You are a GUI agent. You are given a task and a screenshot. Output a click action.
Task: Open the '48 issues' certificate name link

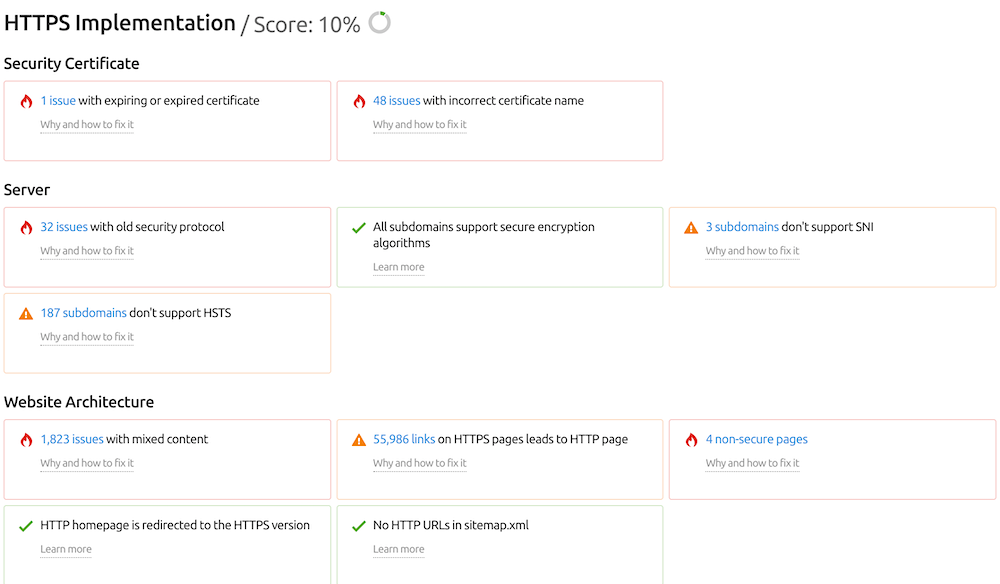coord(396,101)
